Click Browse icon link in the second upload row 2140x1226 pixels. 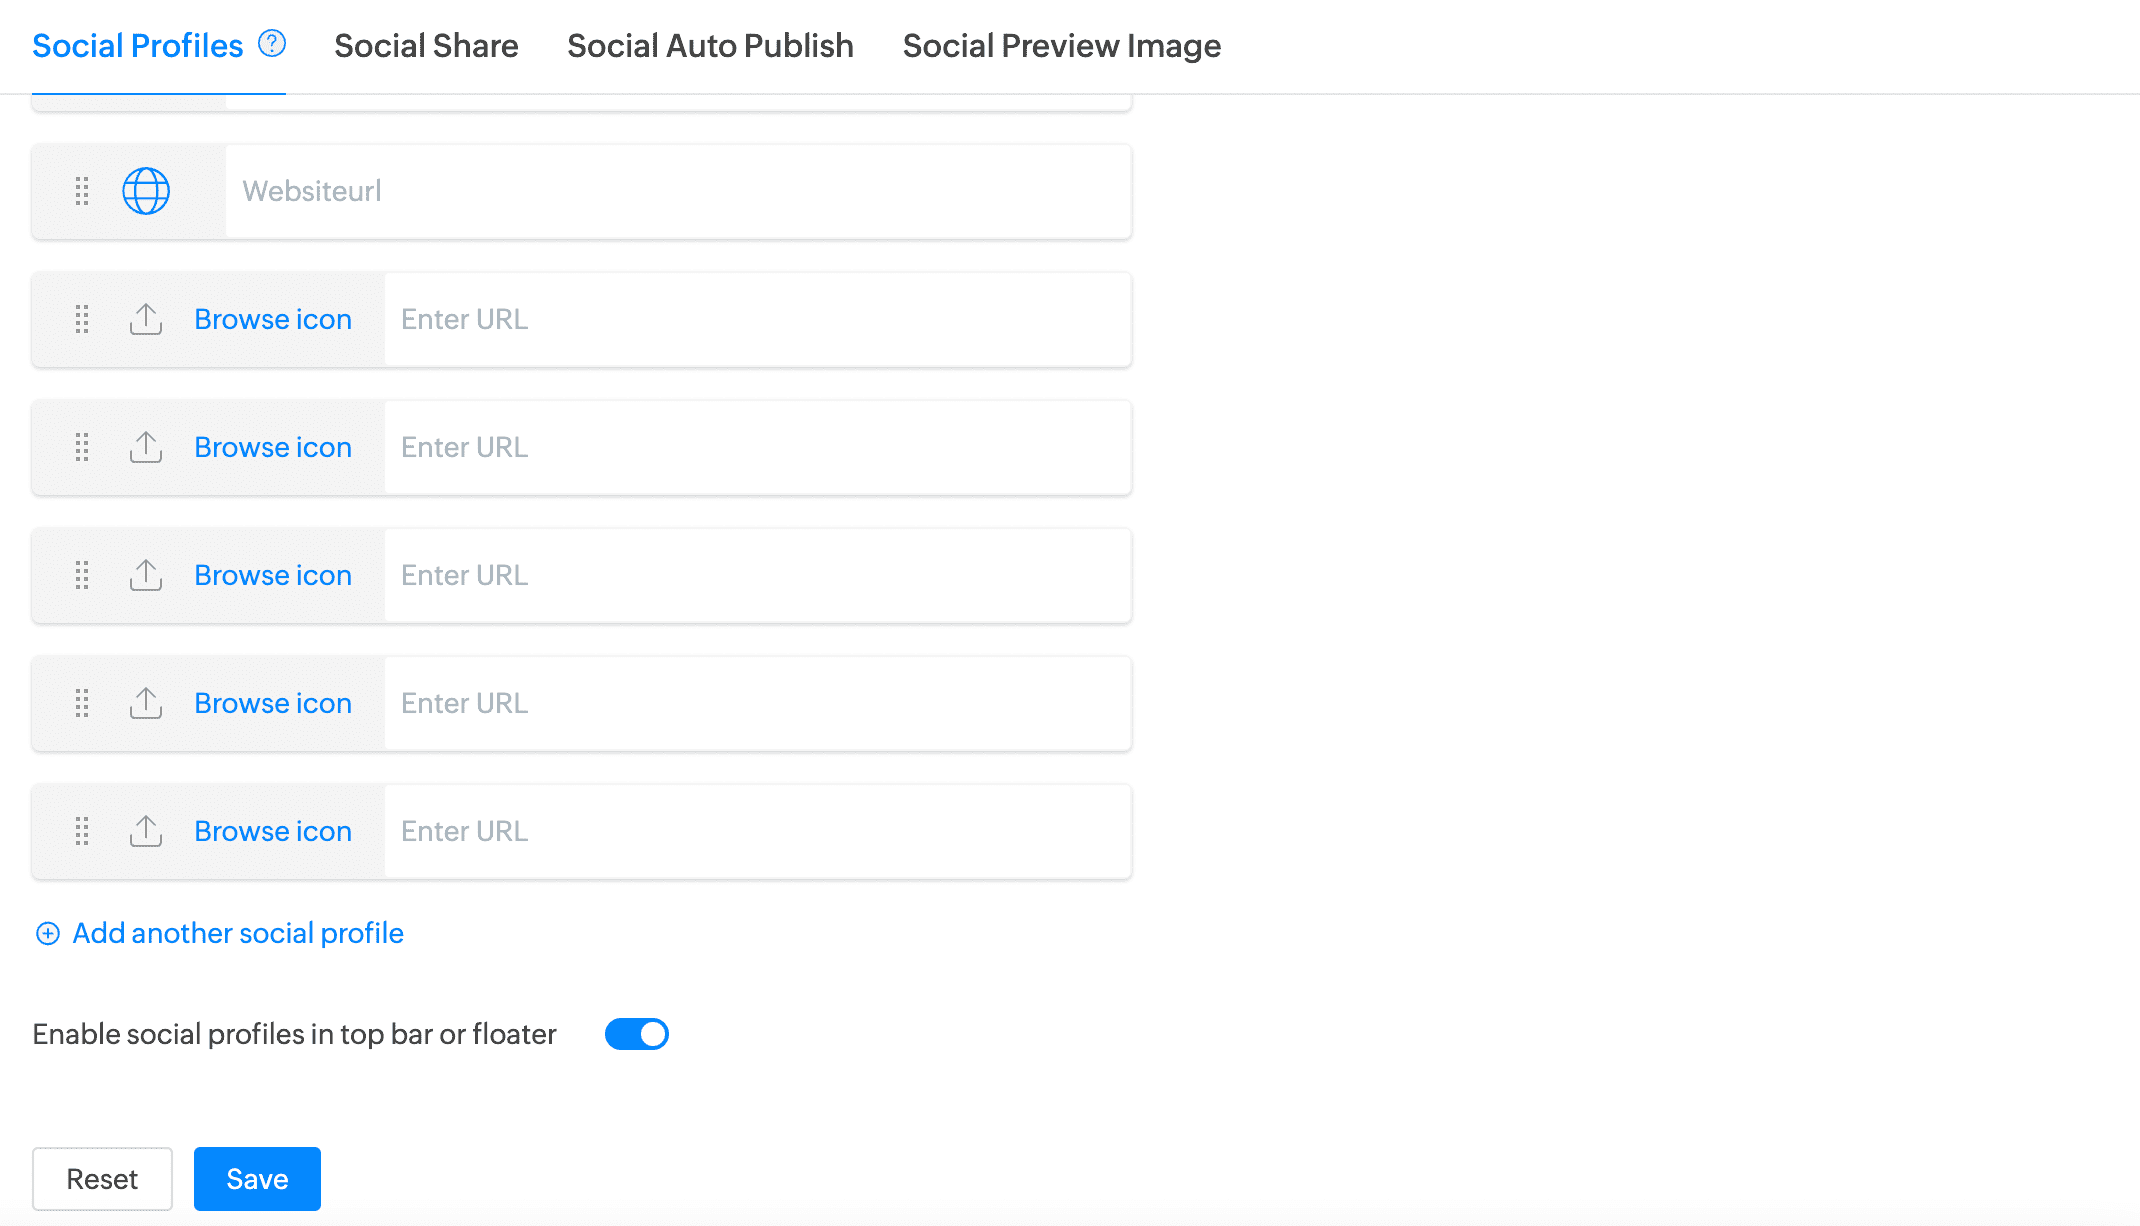click(x=273, y=447)
